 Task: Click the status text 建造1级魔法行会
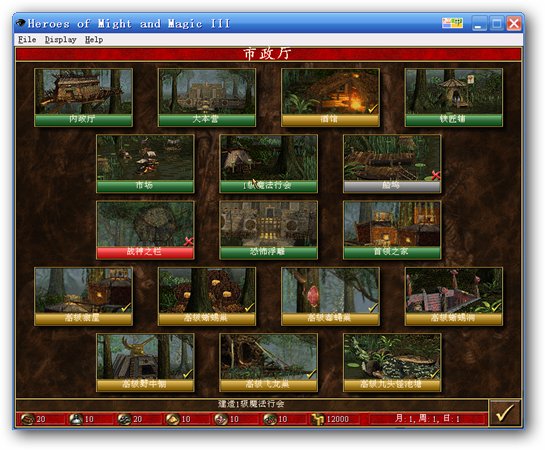click(251, 404)
